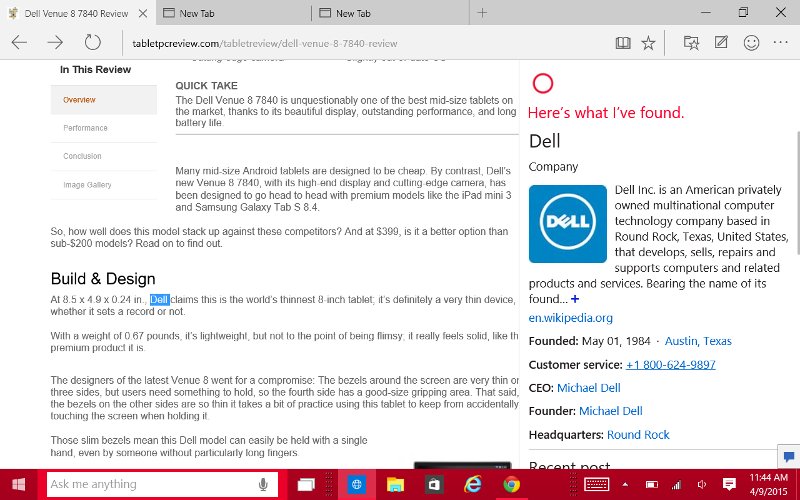Viewport: 800px width, 500px height.
Task: Click the Cortana circle icon
Action: coord(542,83)
